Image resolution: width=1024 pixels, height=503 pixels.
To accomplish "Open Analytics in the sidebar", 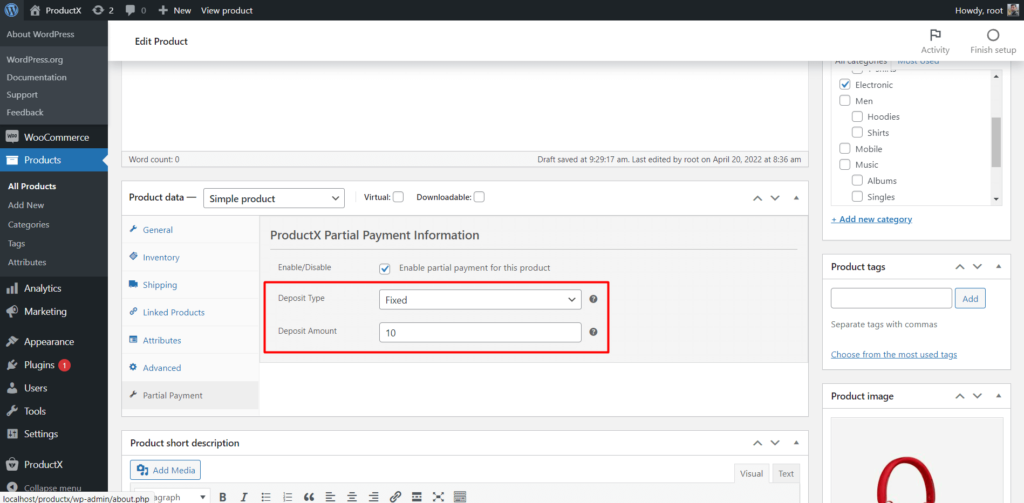I will [x=54, y=288].
